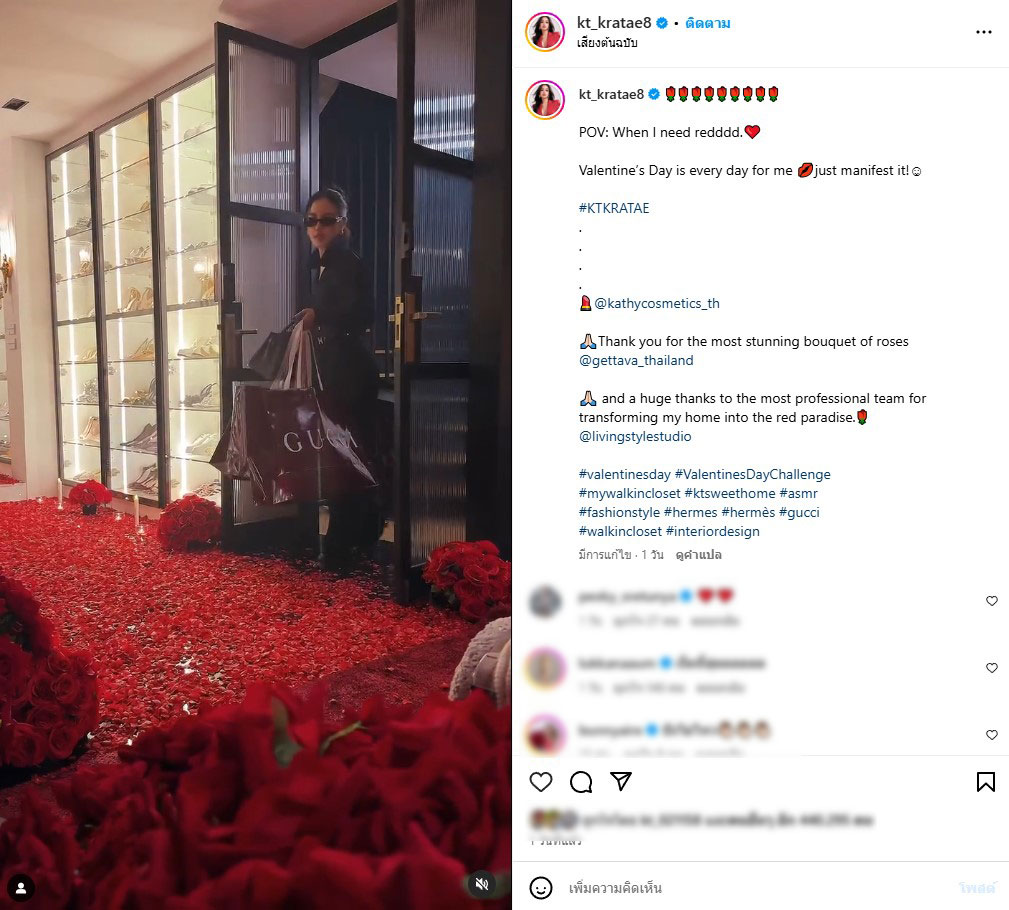The image size is (1009, 910).
Task: Open kt_kratae8 profile picture in header
Action: tap(544, 31)
